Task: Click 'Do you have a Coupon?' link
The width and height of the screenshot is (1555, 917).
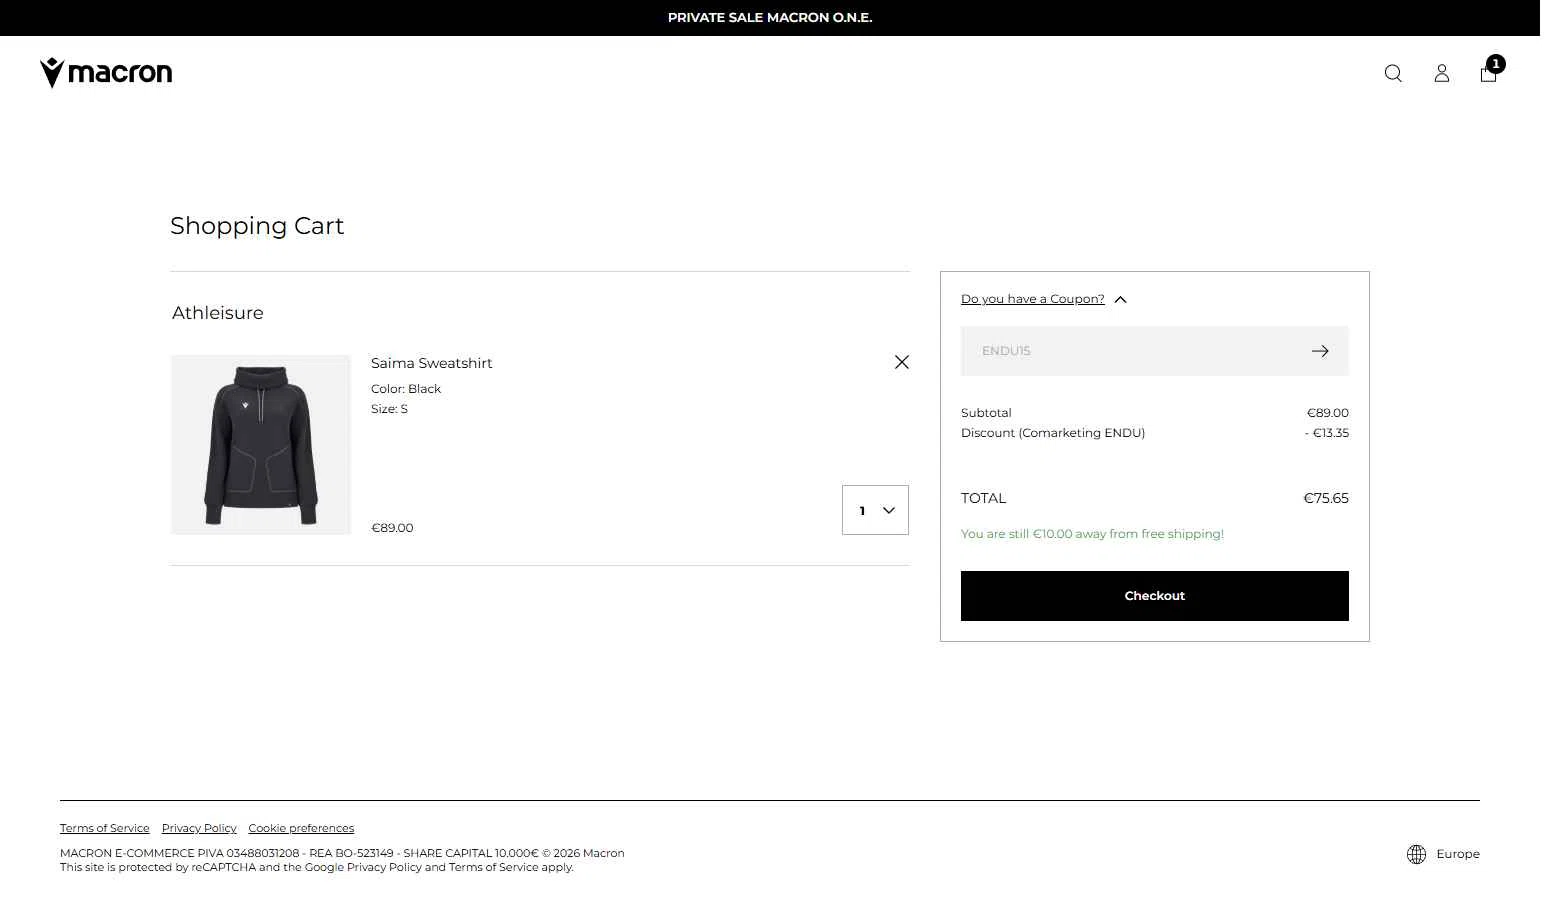Action: tap(1032, 299)
